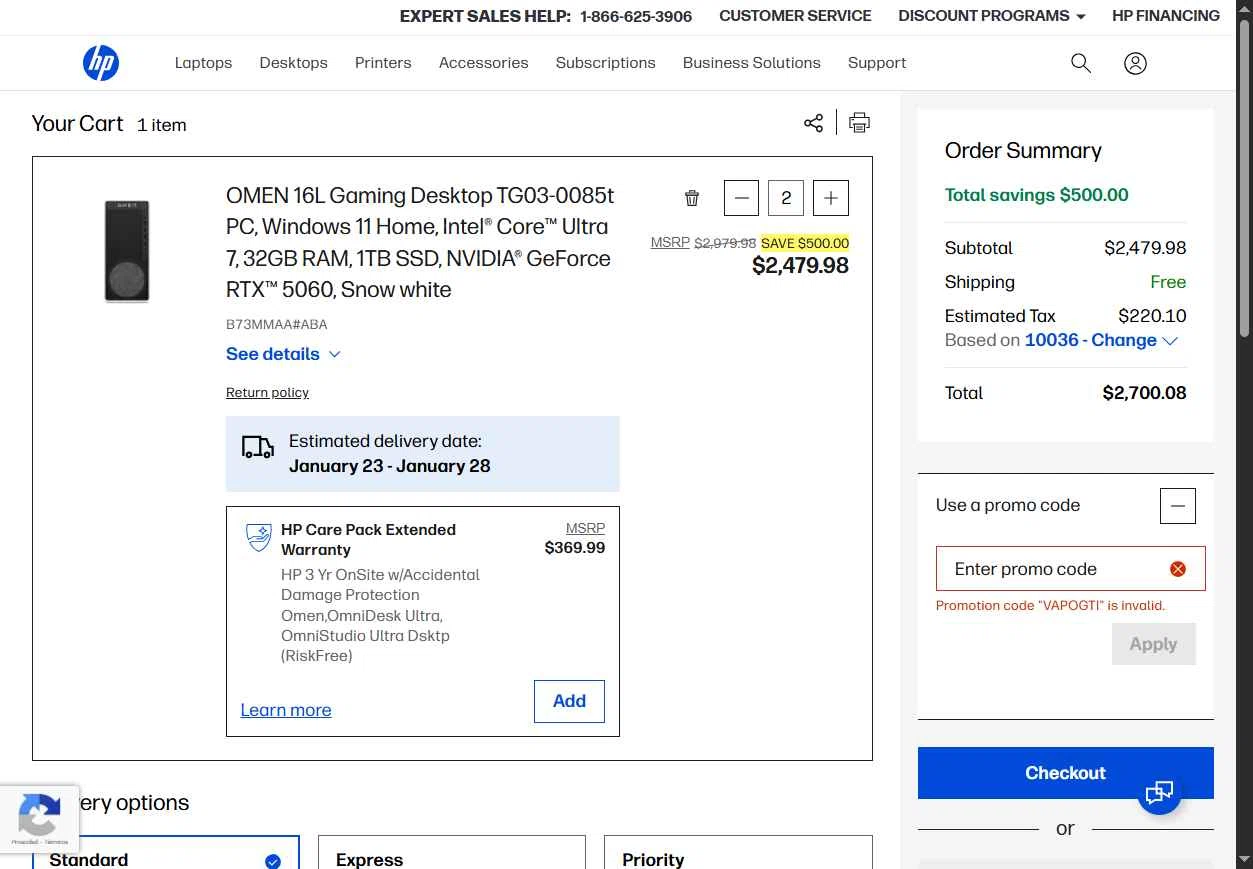1253x869 pixels.
Task: Select the Standard delivery option
Action: (165, 853)
